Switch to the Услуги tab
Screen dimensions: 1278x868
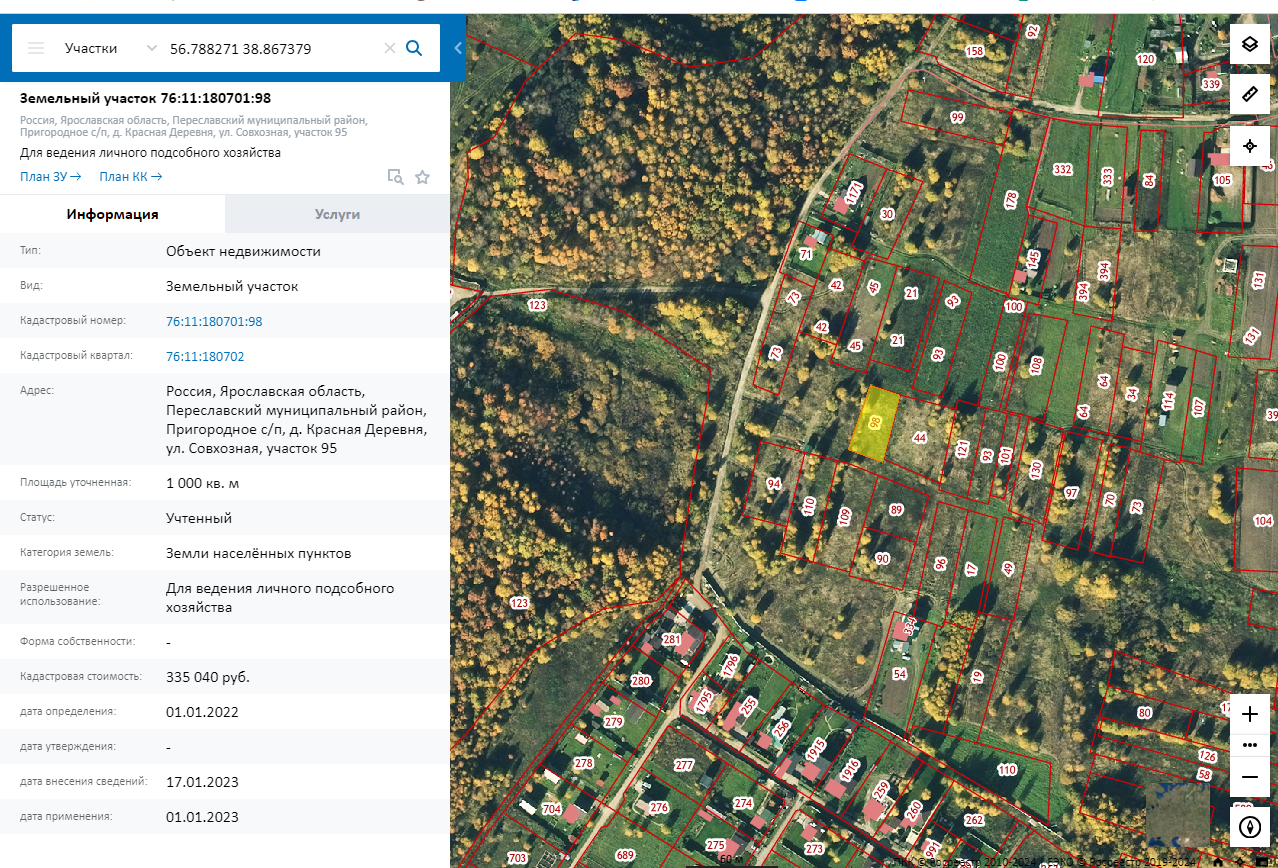(x=338, y=214)
